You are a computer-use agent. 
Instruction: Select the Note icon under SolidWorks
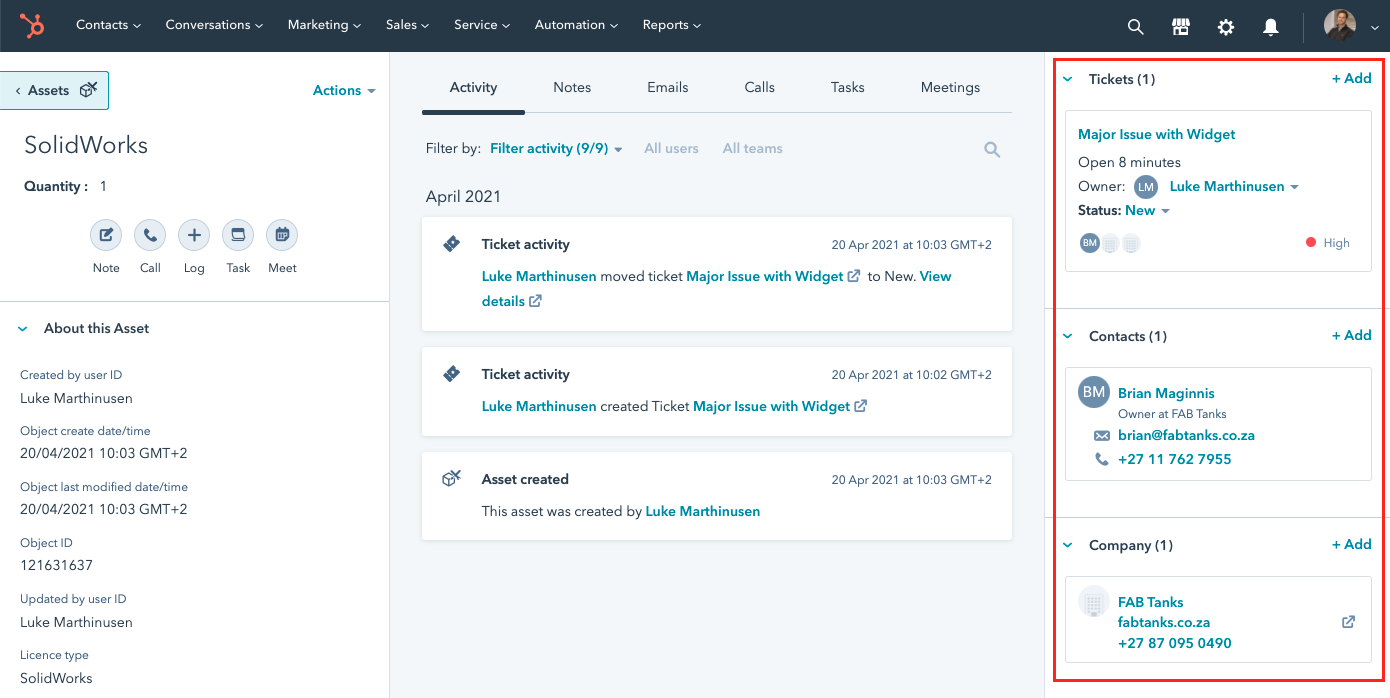coord(106,235)
